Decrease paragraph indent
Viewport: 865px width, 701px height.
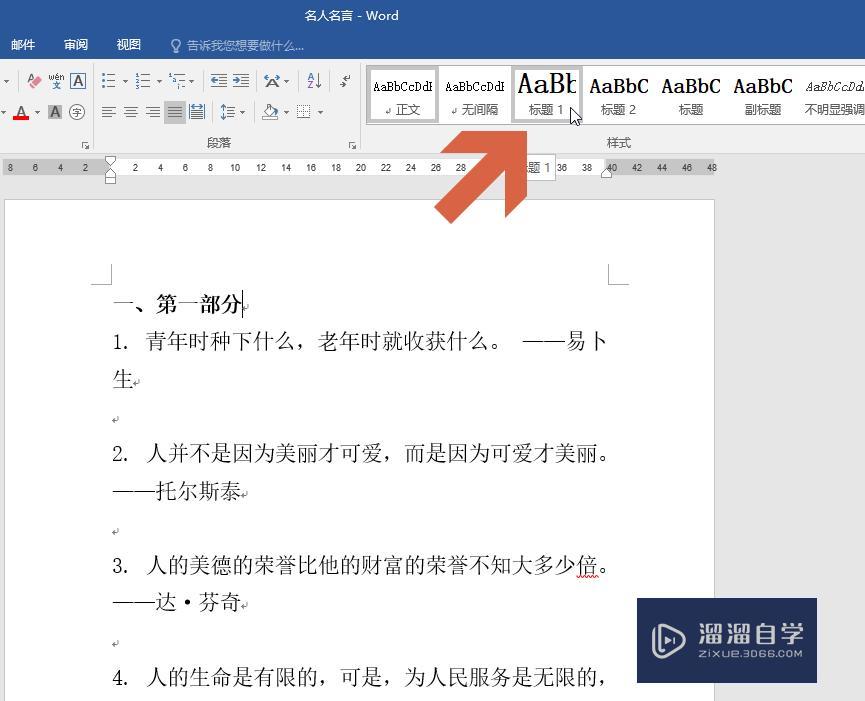coord(218,81)
